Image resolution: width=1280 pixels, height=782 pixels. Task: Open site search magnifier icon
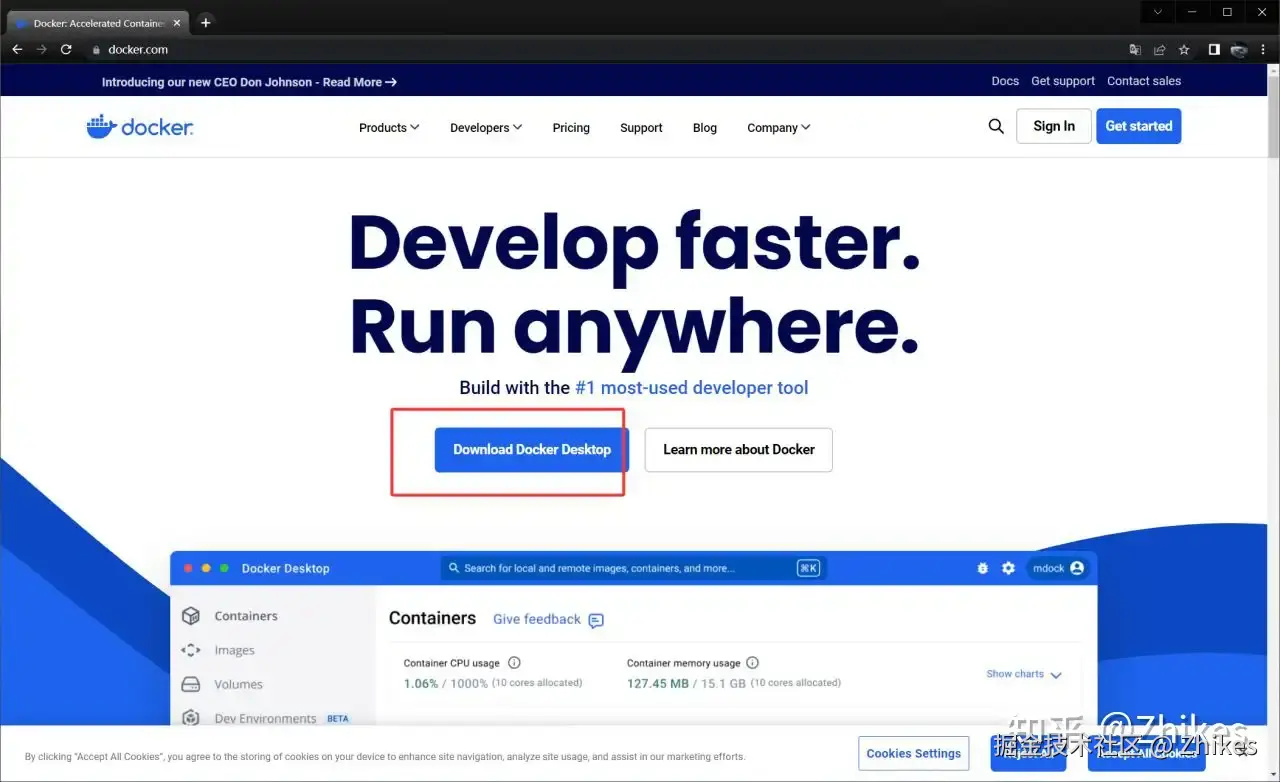click(996, 126)
